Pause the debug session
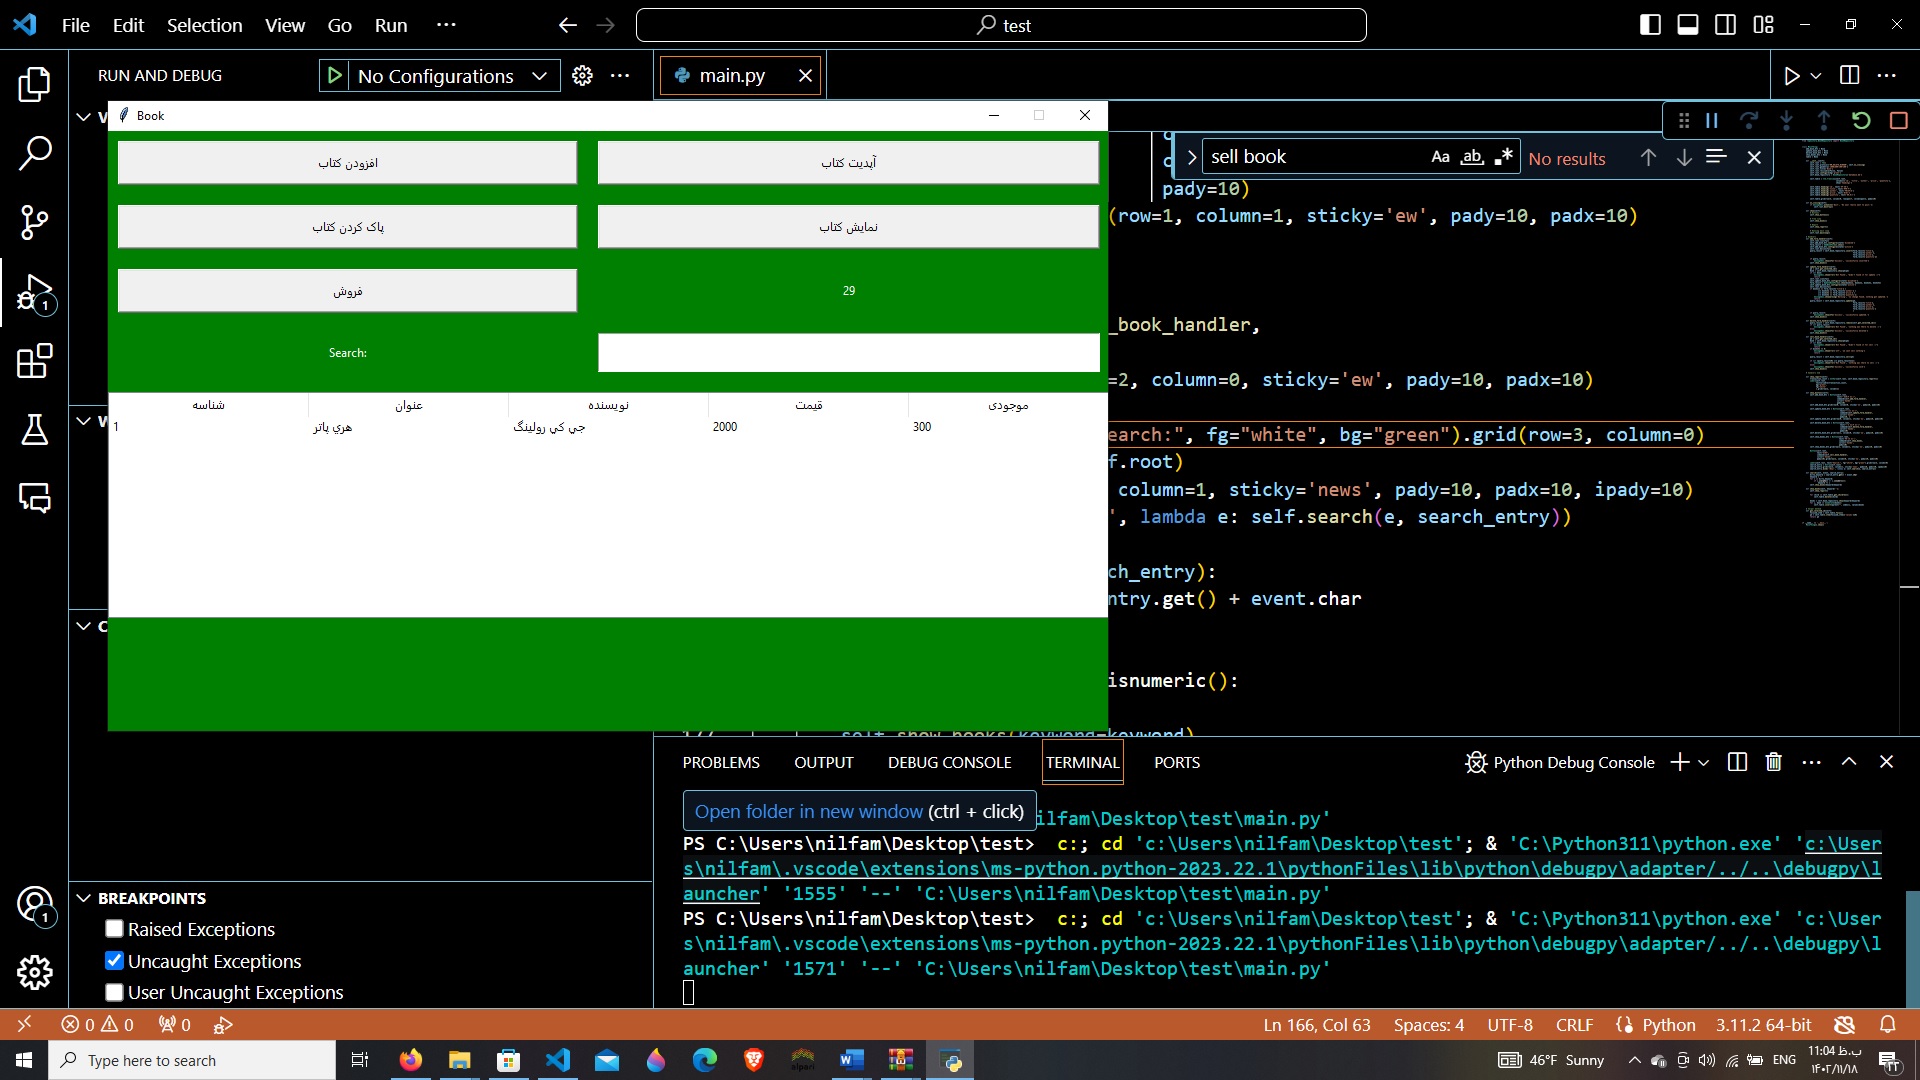 tap(1712, 120)
